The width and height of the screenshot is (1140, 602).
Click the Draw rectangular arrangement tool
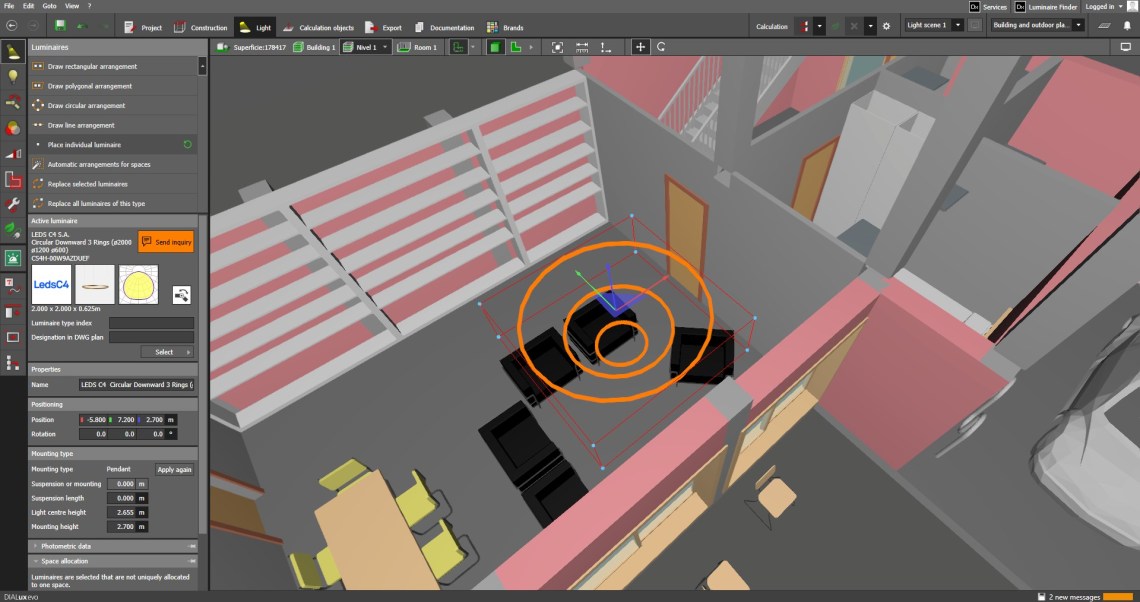[x=92, y=67]
